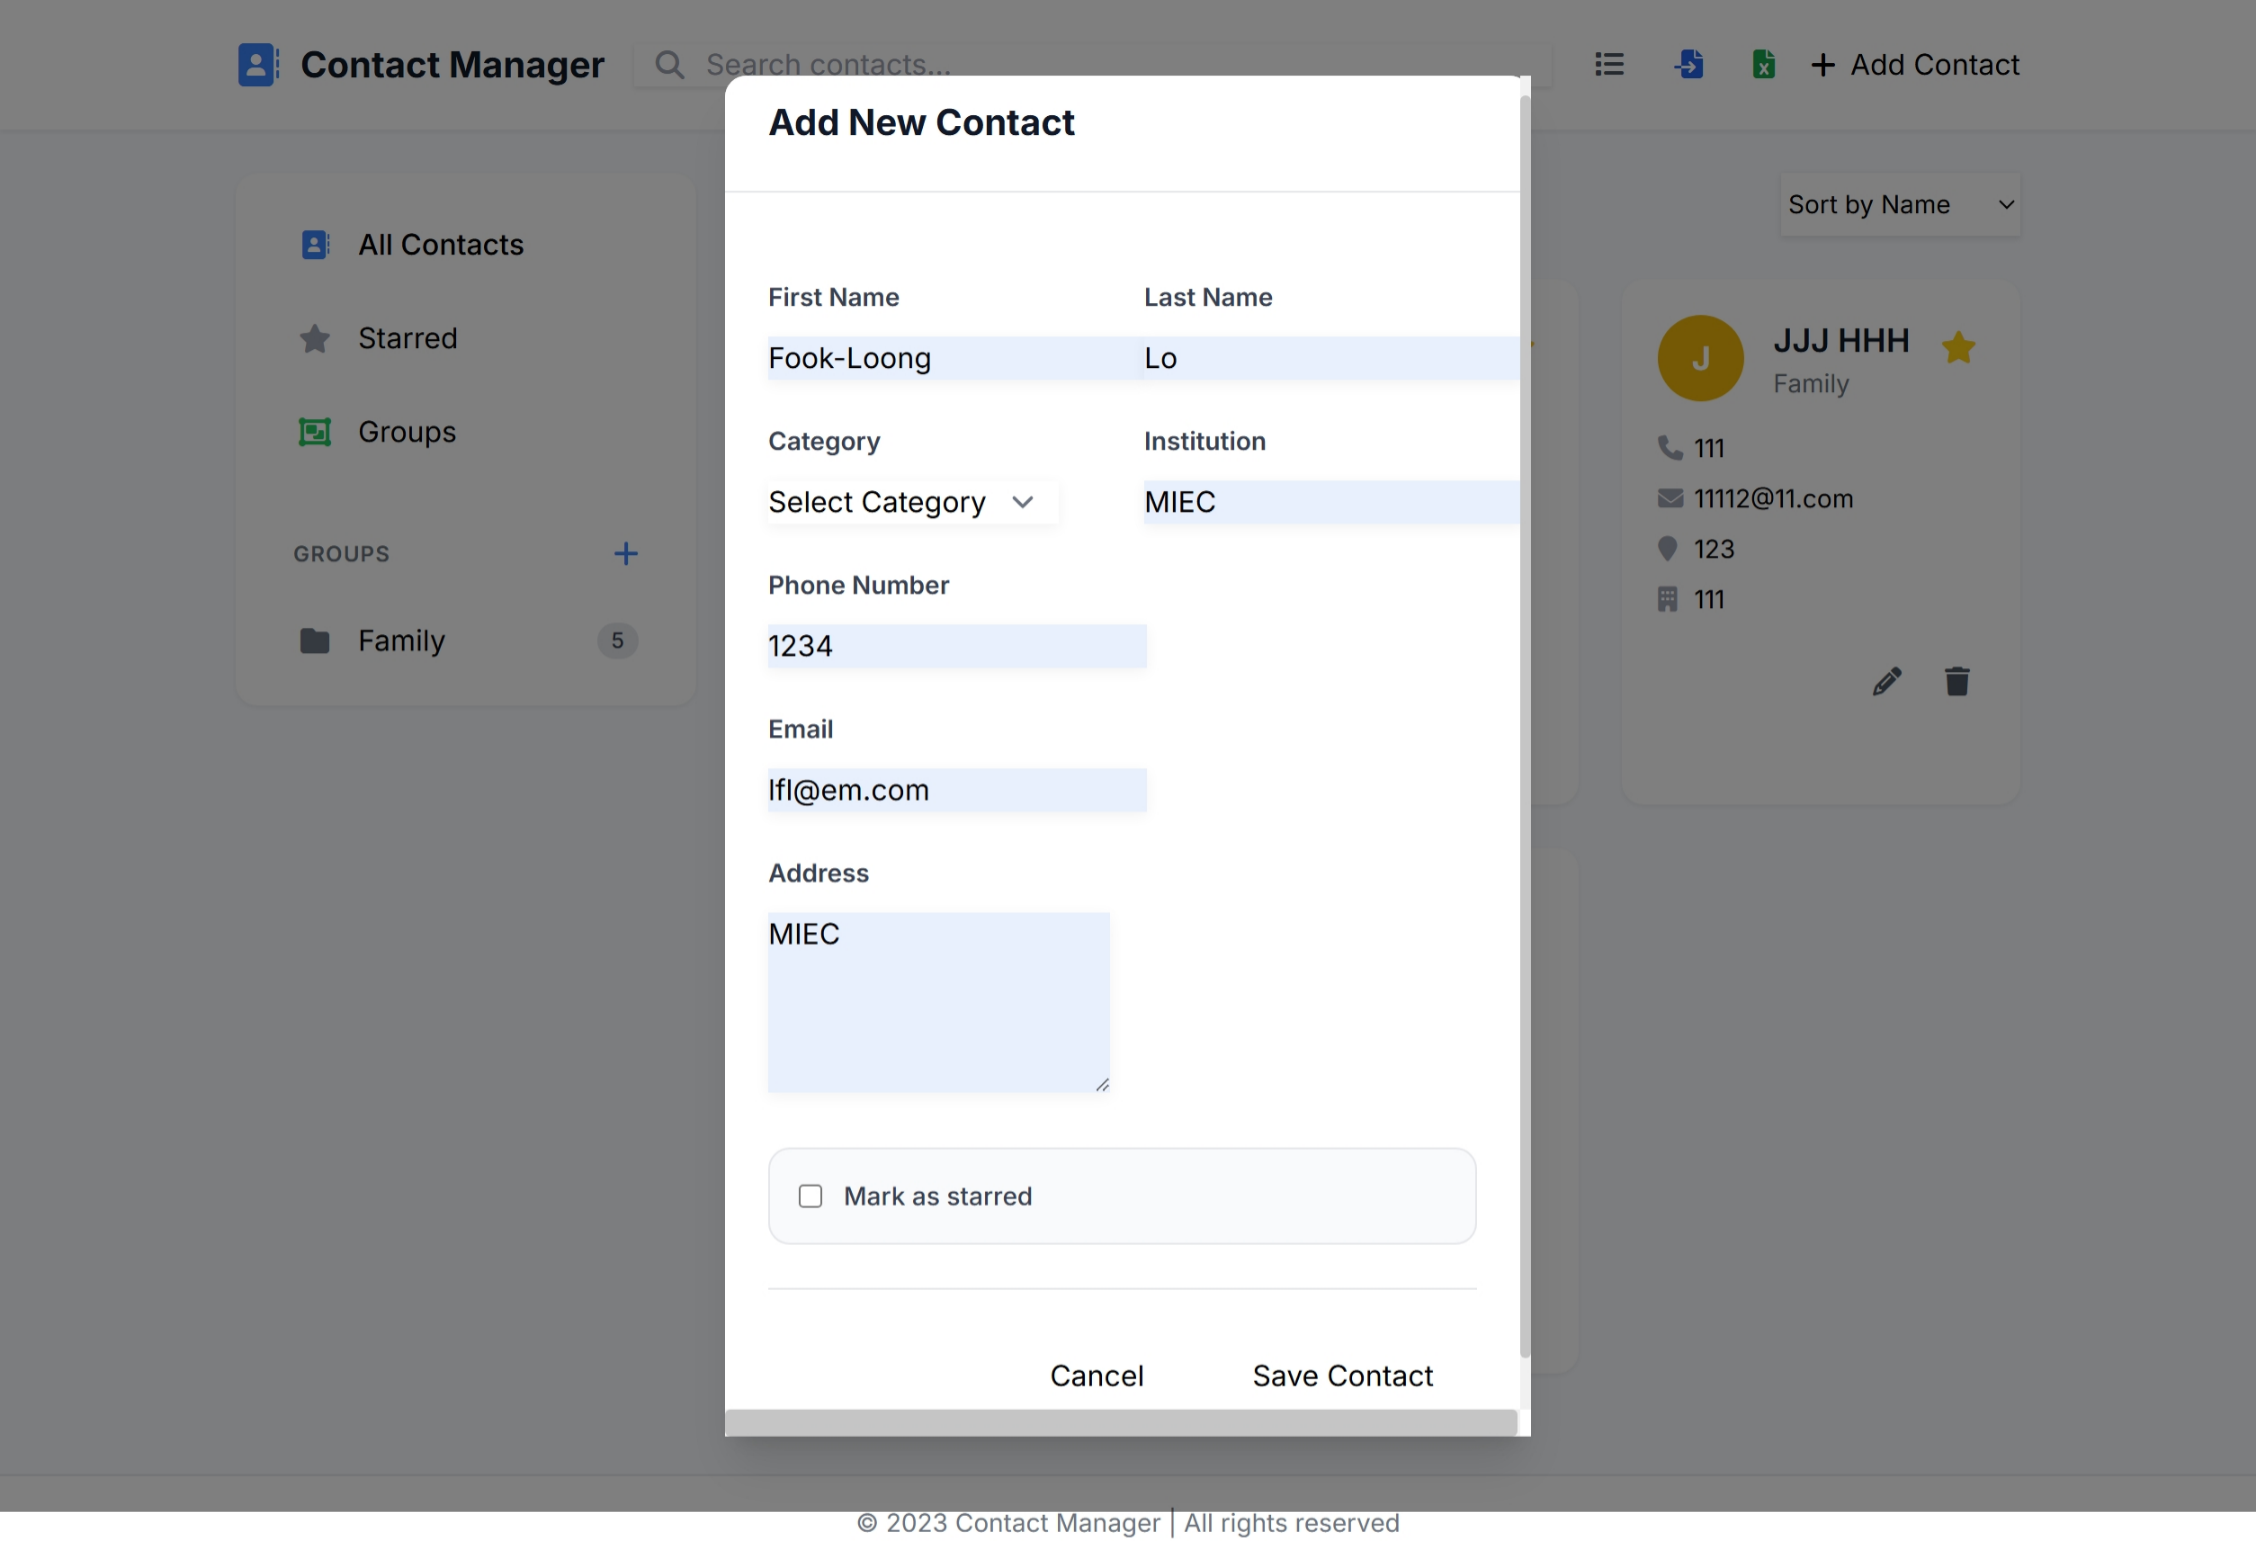Open All Contacts in sidebar
This screenshot has height=1568, width=2256.
(440, 245)
